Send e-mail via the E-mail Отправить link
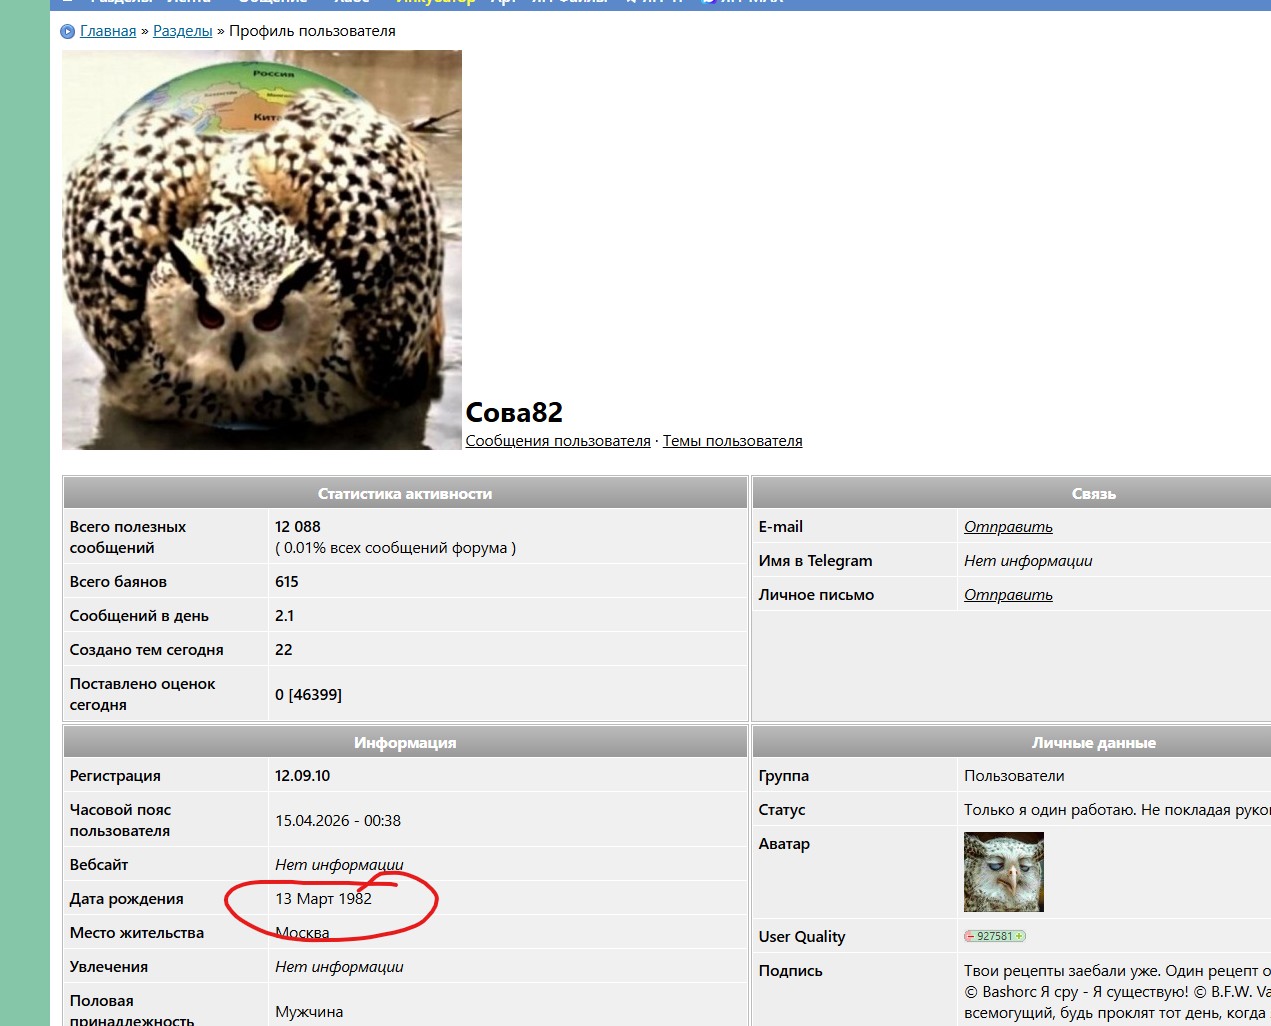The width and height of the screenshot is (1271, 1026). [x=1008, y=527]
